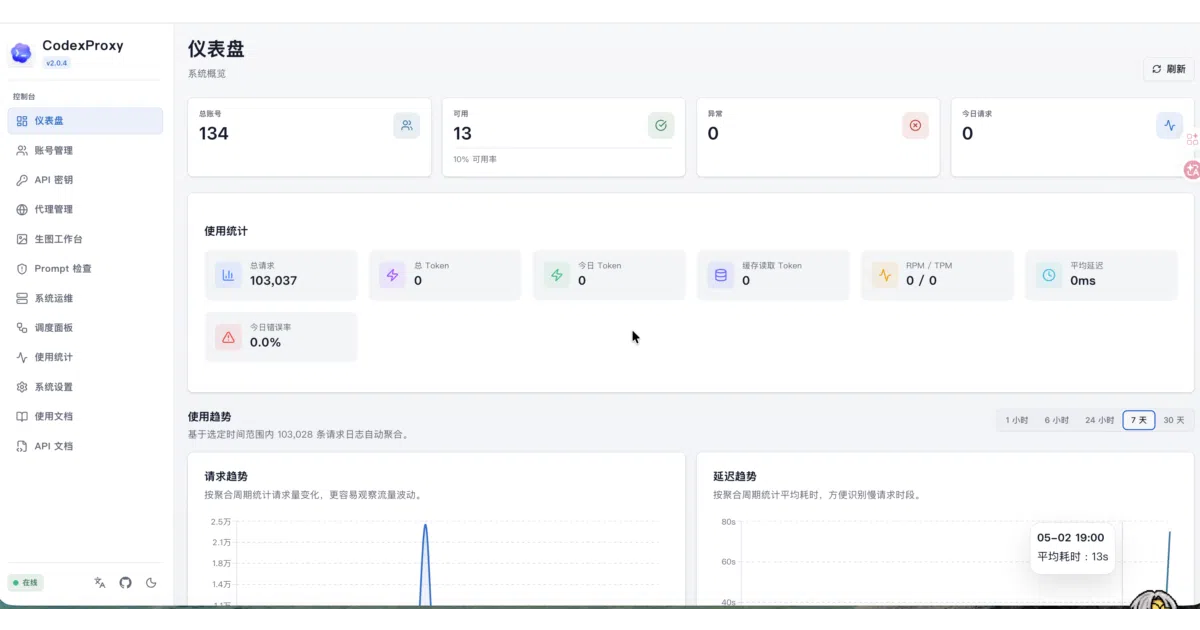The image size is (1200, 630).
Task: Click the RPM / TPM activity icon
Action: tap(885, 275)
